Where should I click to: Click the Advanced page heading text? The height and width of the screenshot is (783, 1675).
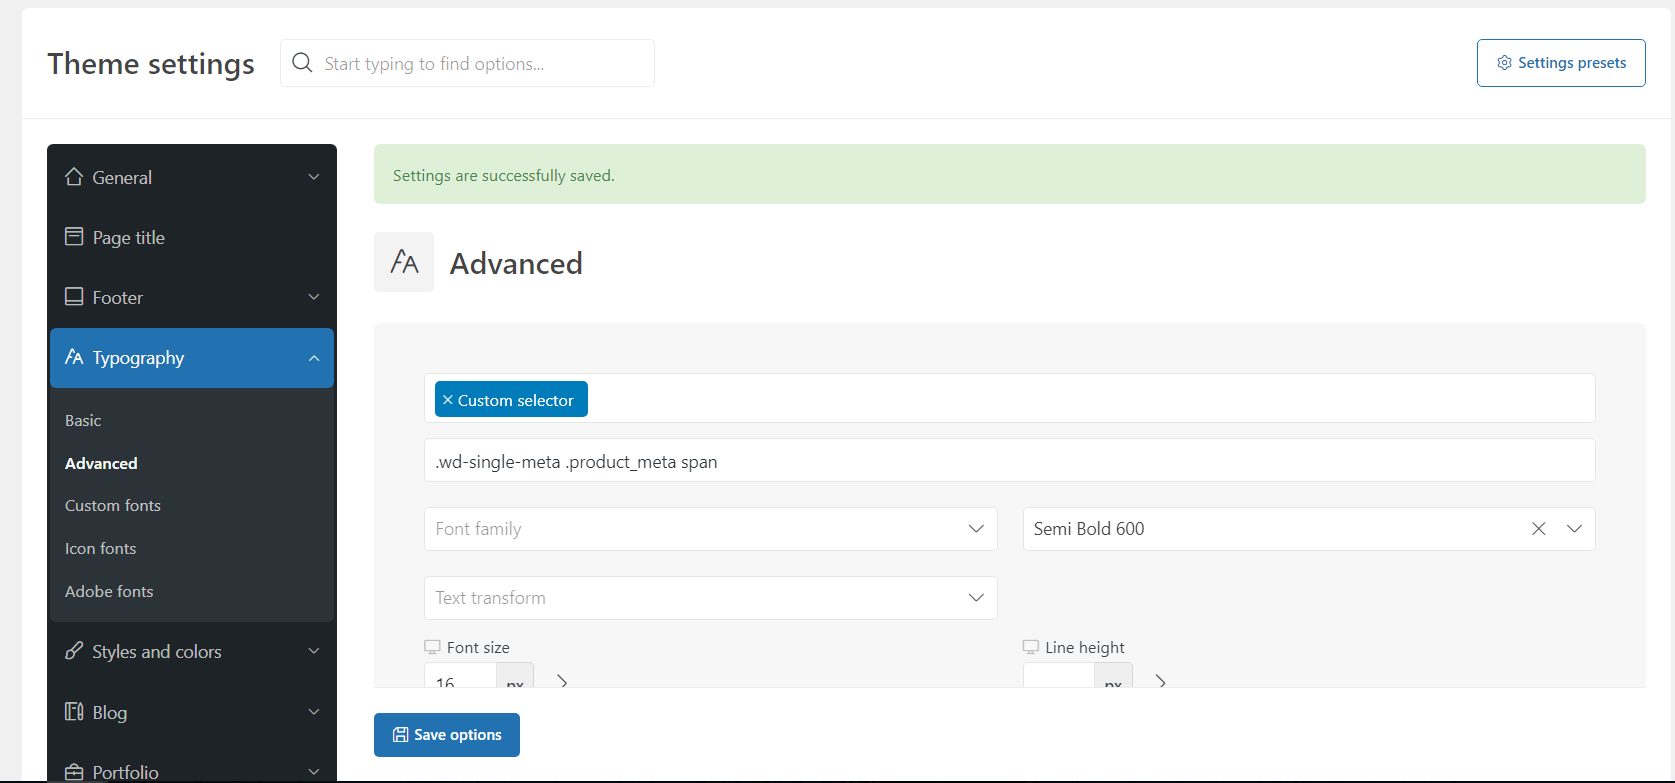tap(516, 263)
